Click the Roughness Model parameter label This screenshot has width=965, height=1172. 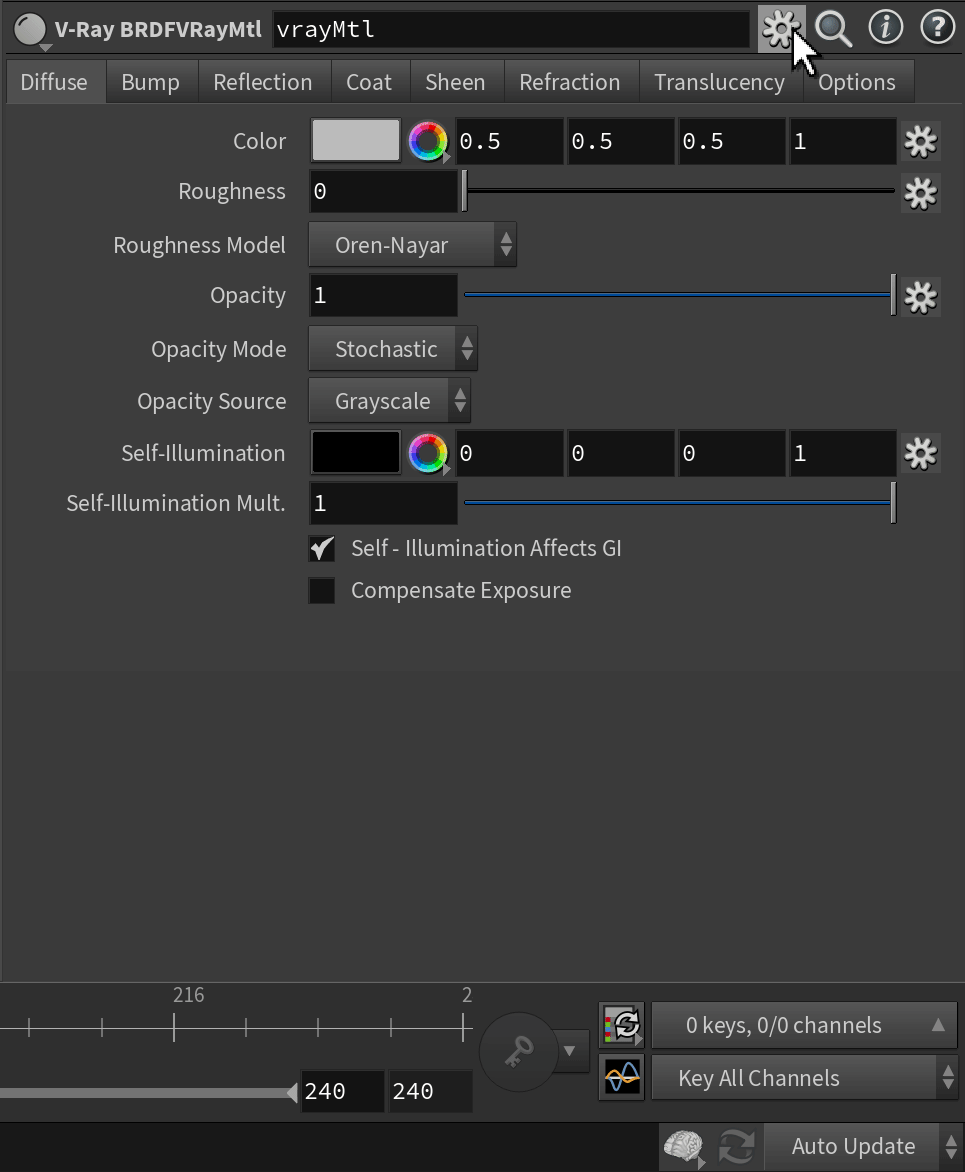(x=200, y=245)
